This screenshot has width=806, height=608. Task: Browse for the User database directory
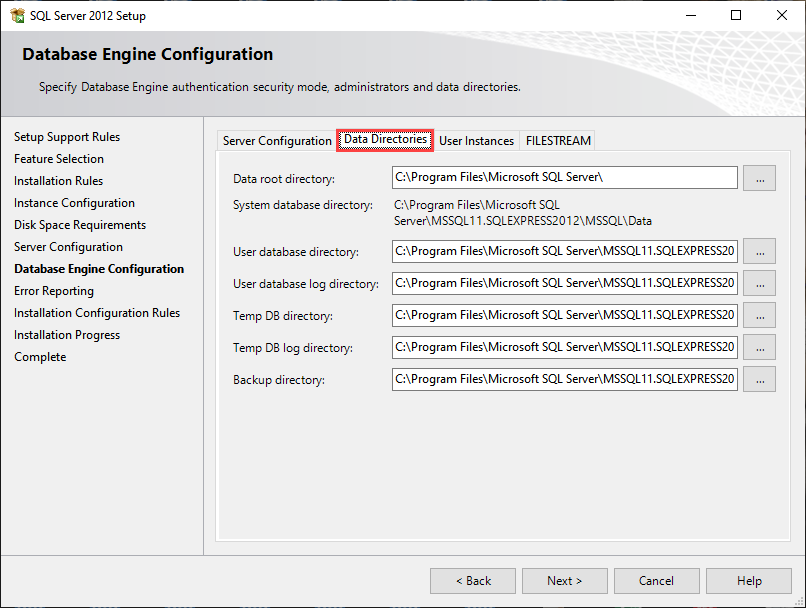(x=760, y=251)
